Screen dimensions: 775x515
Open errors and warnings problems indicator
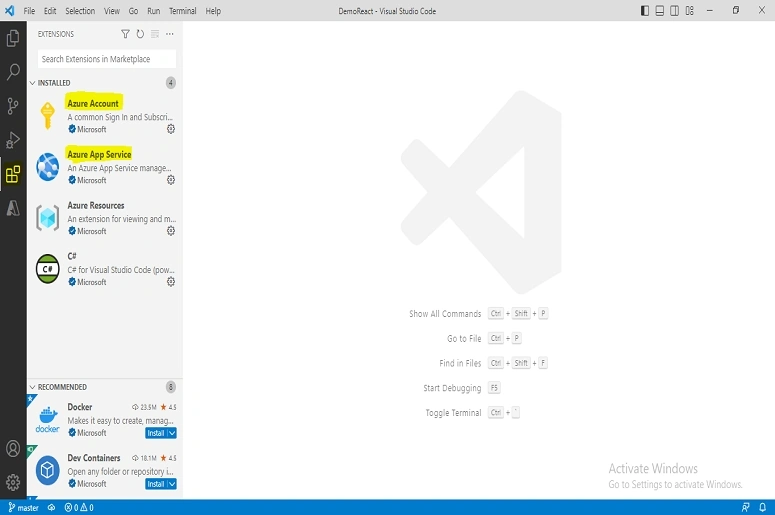point(79,508)
